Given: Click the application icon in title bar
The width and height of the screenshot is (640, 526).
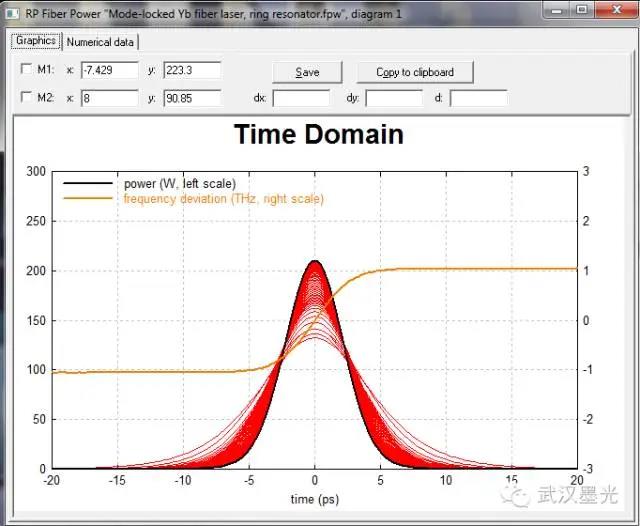Looking at the screenshot, I should coord(12,14).
